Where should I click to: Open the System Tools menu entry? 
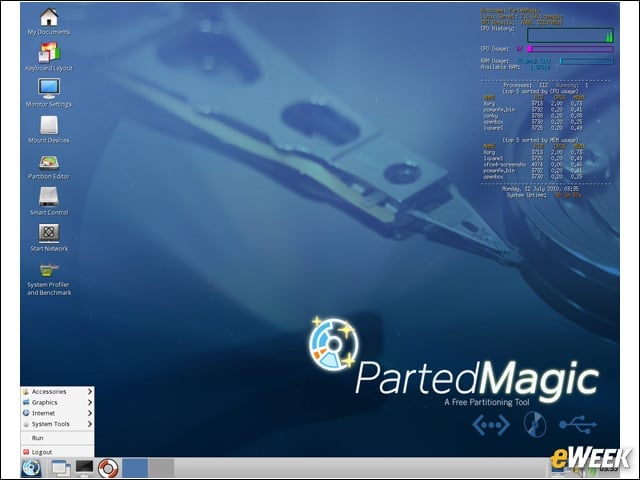click(58, 424)
